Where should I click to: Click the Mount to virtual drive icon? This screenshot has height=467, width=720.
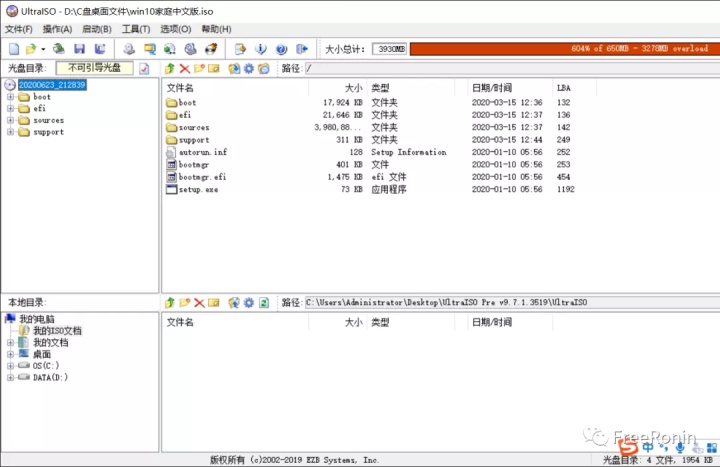point(170,49)
